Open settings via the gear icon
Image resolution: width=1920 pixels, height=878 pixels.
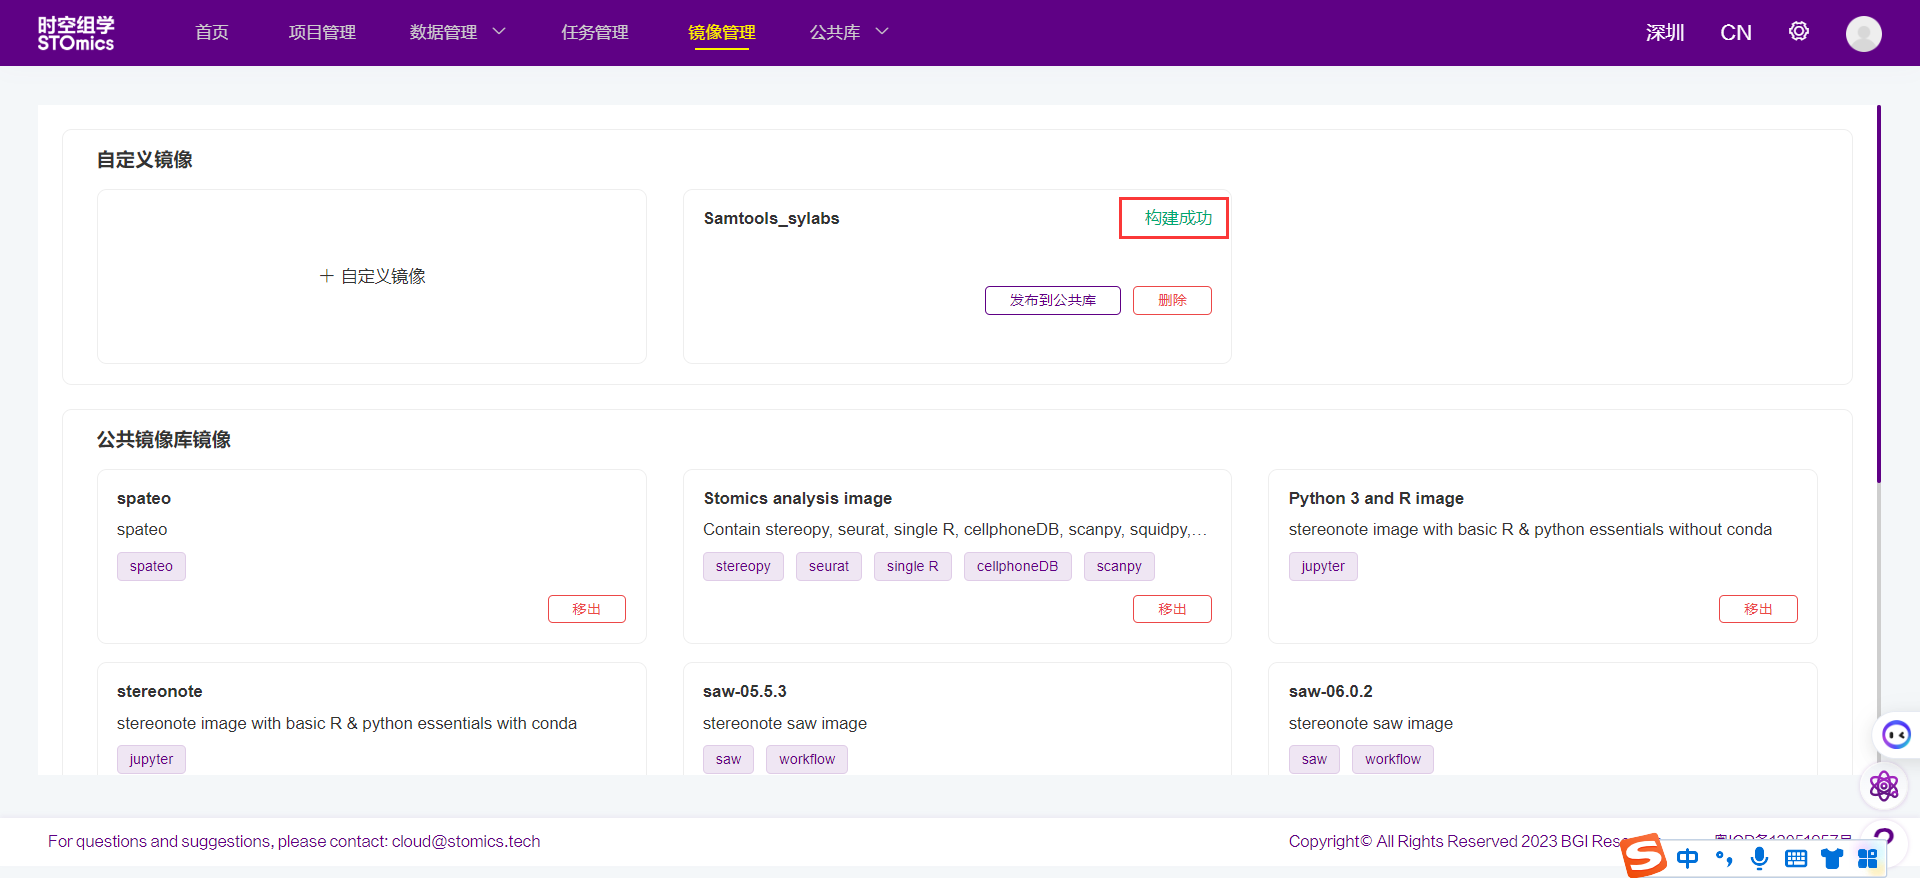(1798, 32)
